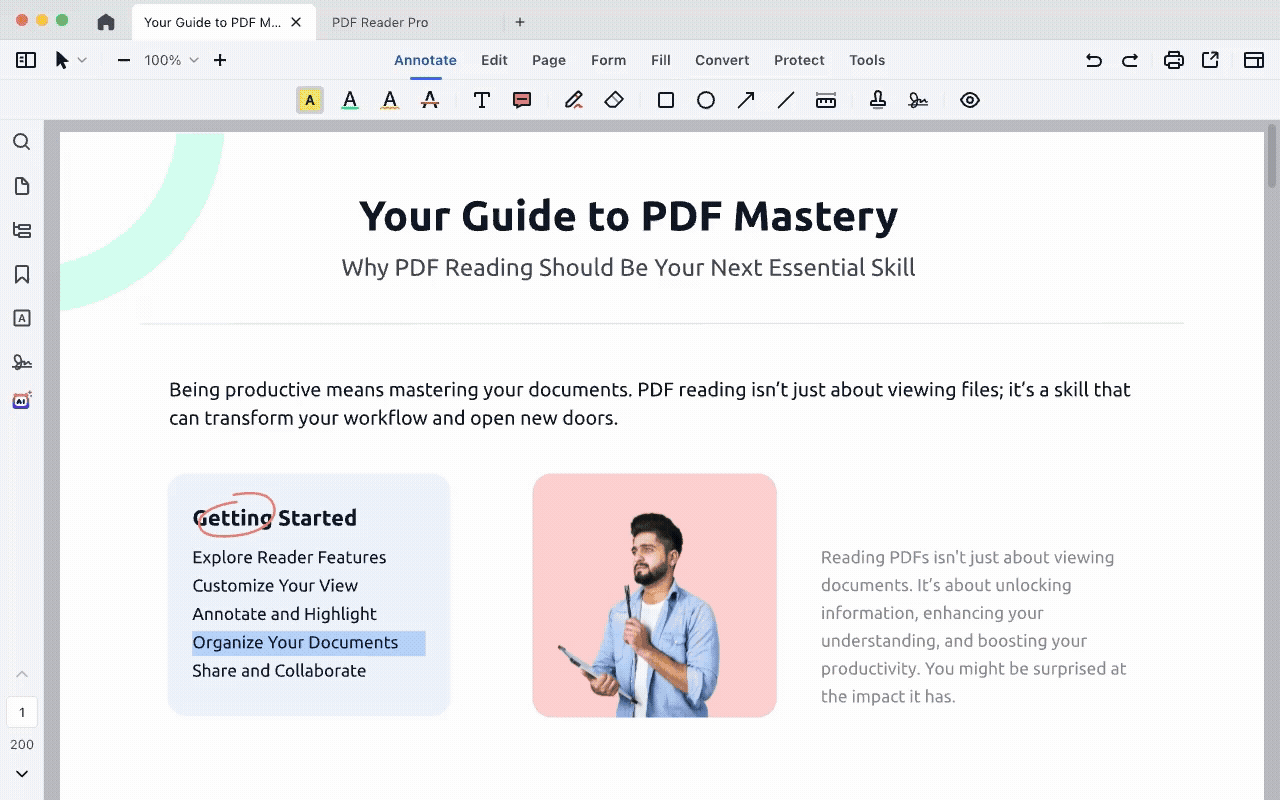Open the Signature tool in toolbar
The image size is (1280, 800).
click(x=918, y=100)
